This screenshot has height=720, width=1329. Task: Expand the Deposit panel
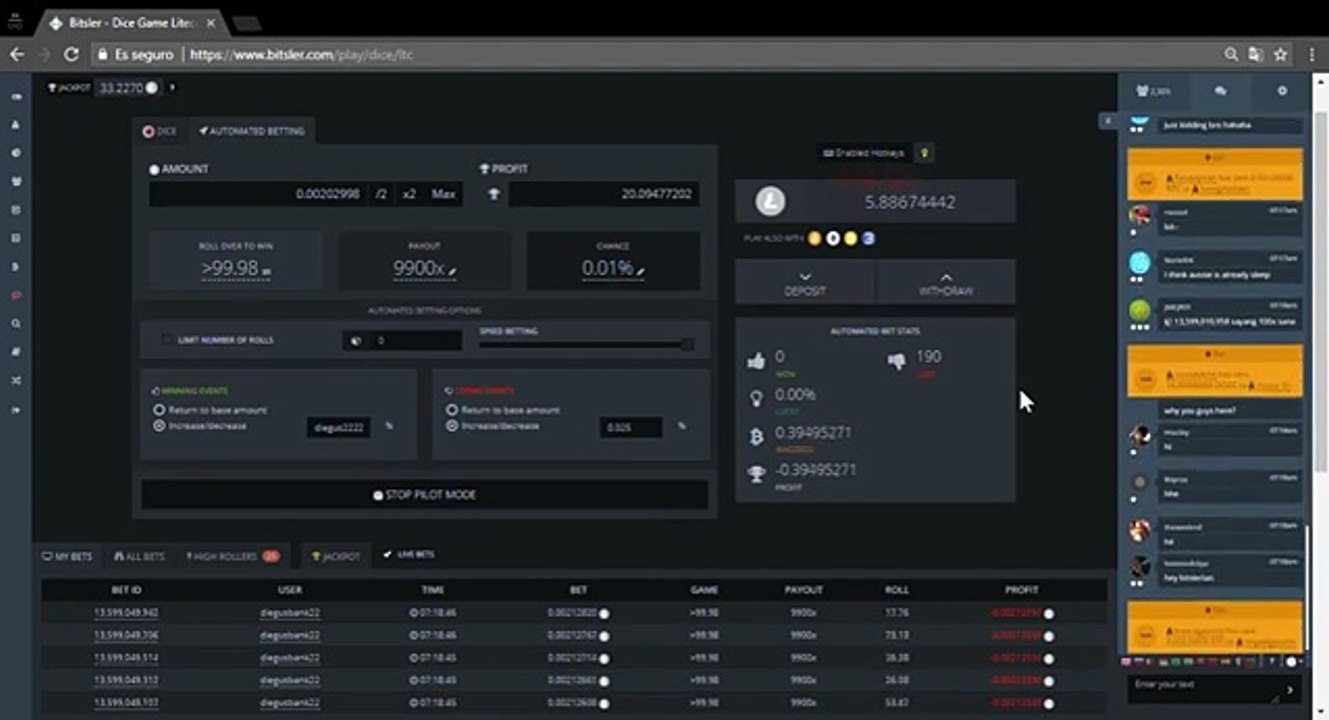tap(805, 283)
